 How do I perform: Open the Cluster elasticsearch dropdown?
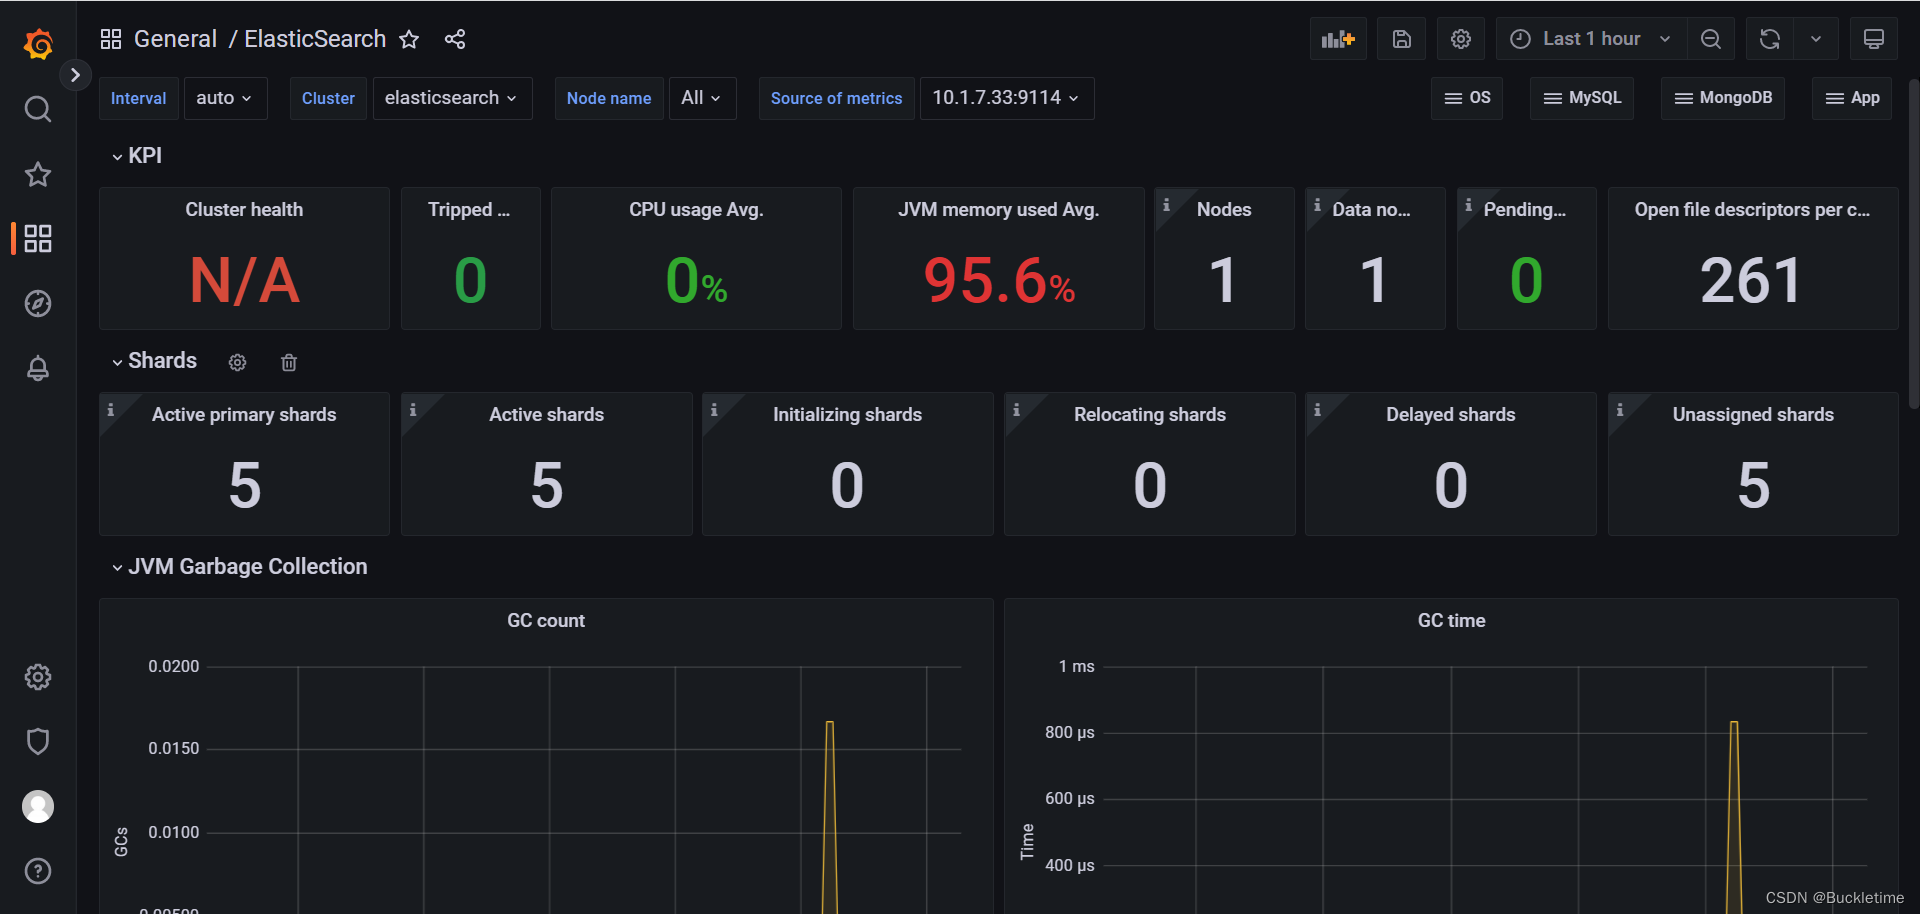(x=452, y=98)
